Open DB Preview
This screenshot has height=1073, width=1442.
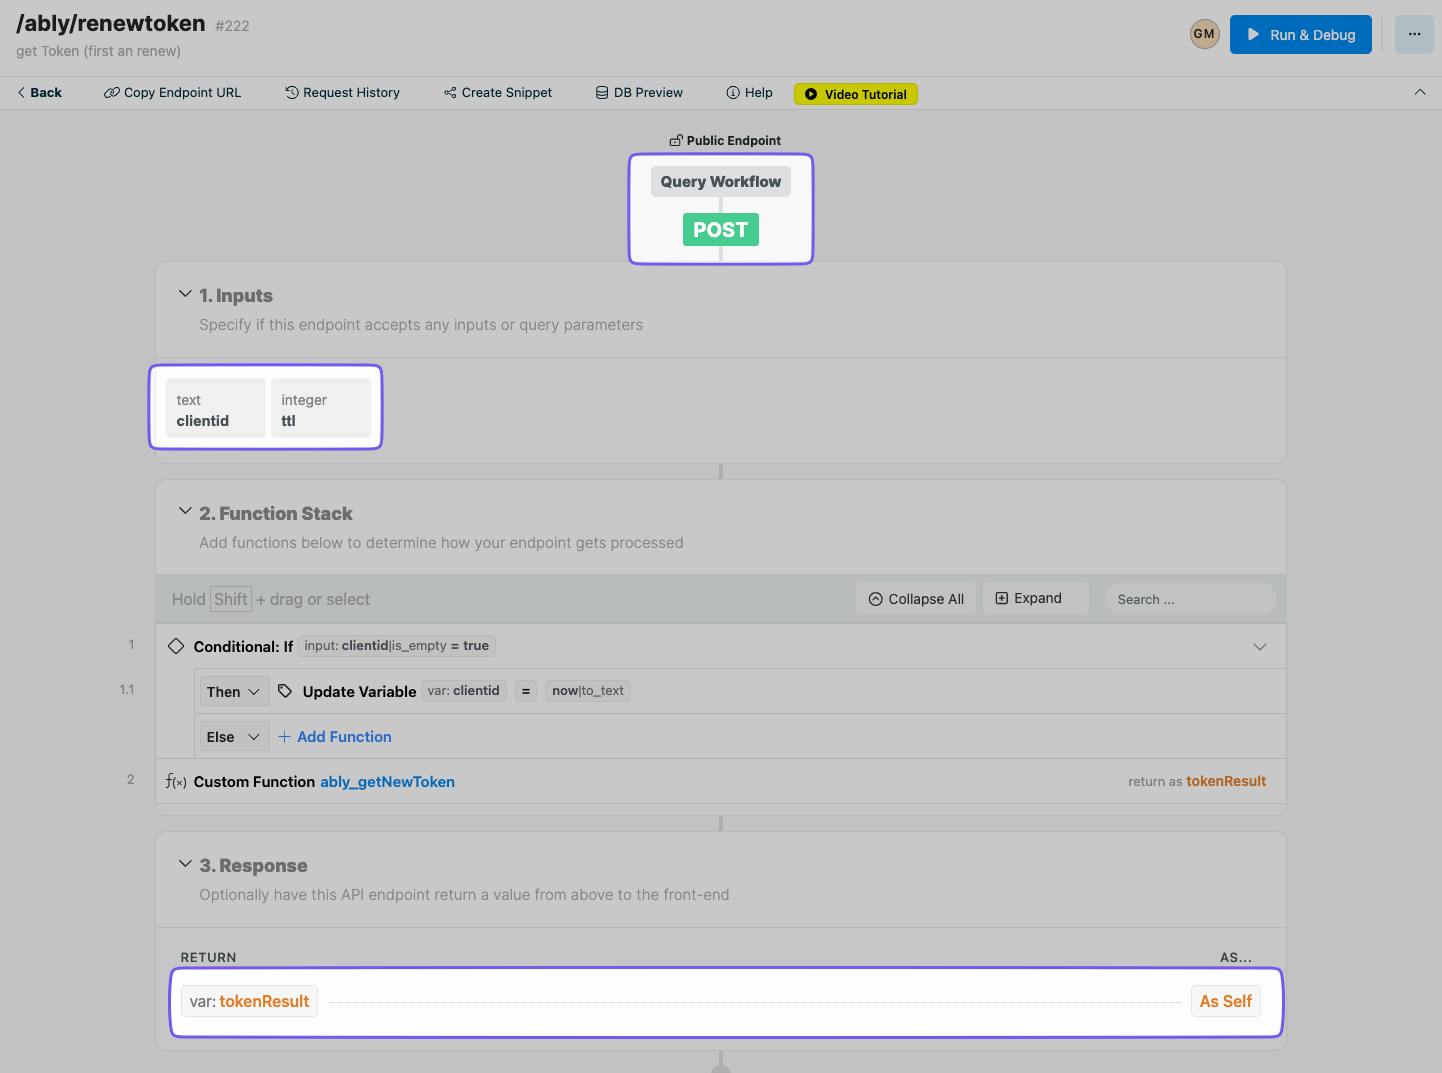tap(639, 92)
